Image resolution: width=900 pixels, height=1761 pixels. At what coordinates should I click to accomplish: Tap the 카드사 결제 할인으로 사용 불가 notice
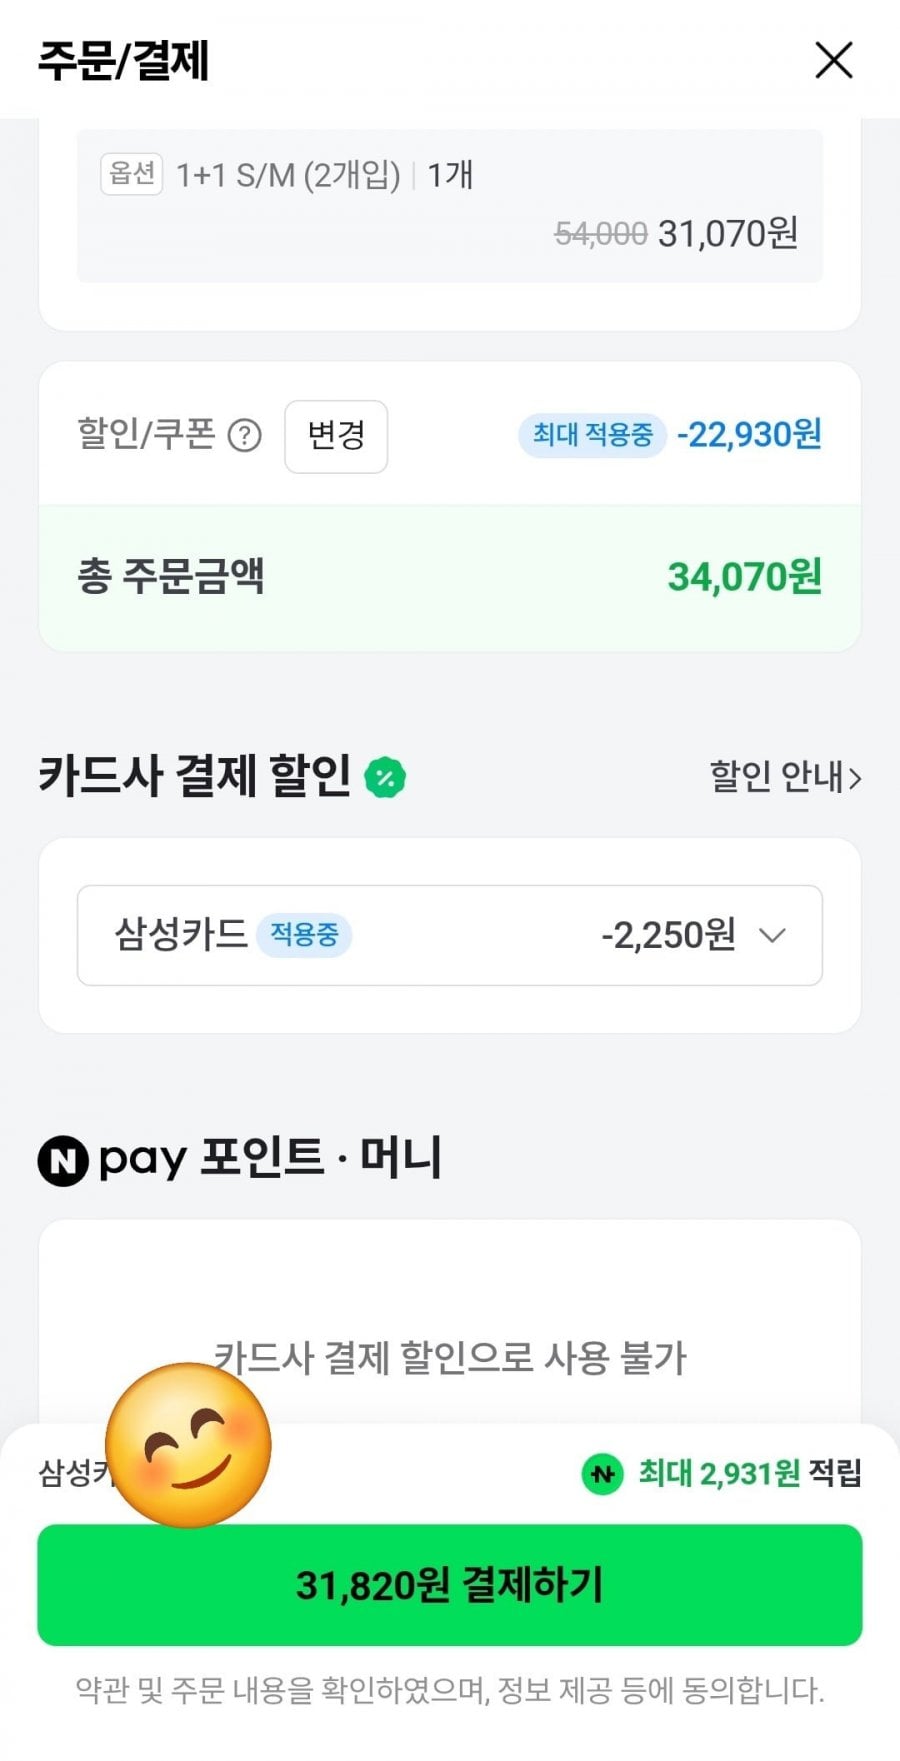(x=449, y=1358)
